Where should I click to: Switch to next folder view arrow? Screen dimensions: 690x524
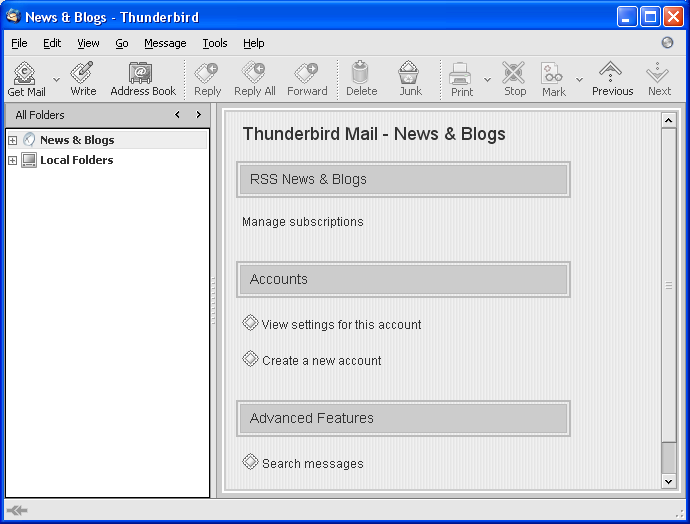(198, 115)
